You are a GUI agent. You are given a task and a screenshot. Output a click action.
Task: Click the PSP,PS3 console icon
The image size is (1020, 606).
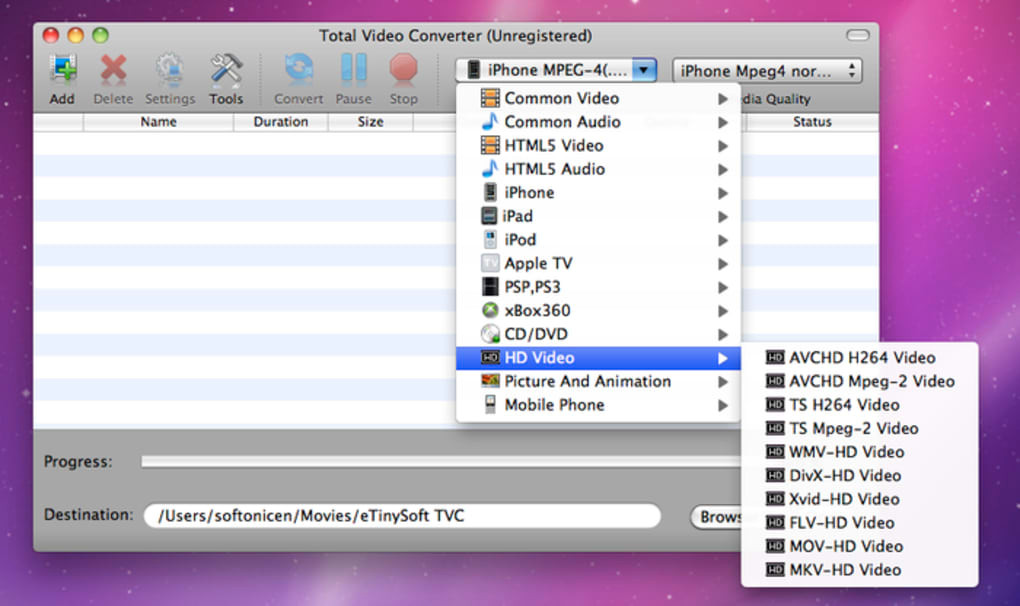490,287
